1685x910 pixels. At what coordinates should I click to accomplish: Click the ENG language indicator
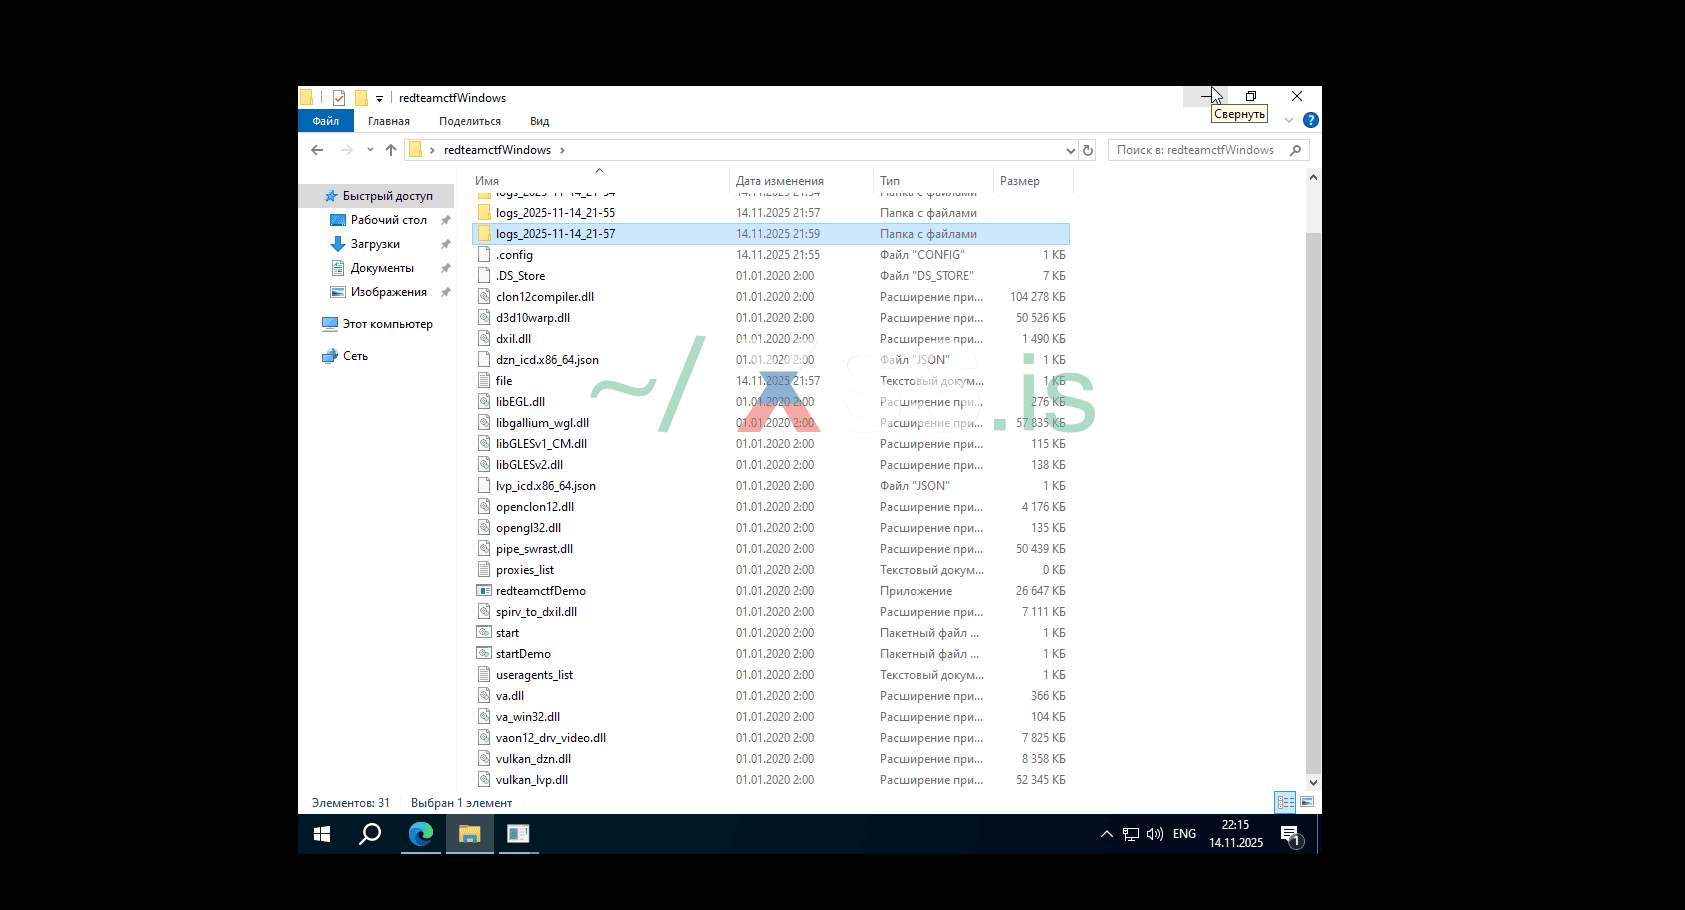pos(1184,834)
